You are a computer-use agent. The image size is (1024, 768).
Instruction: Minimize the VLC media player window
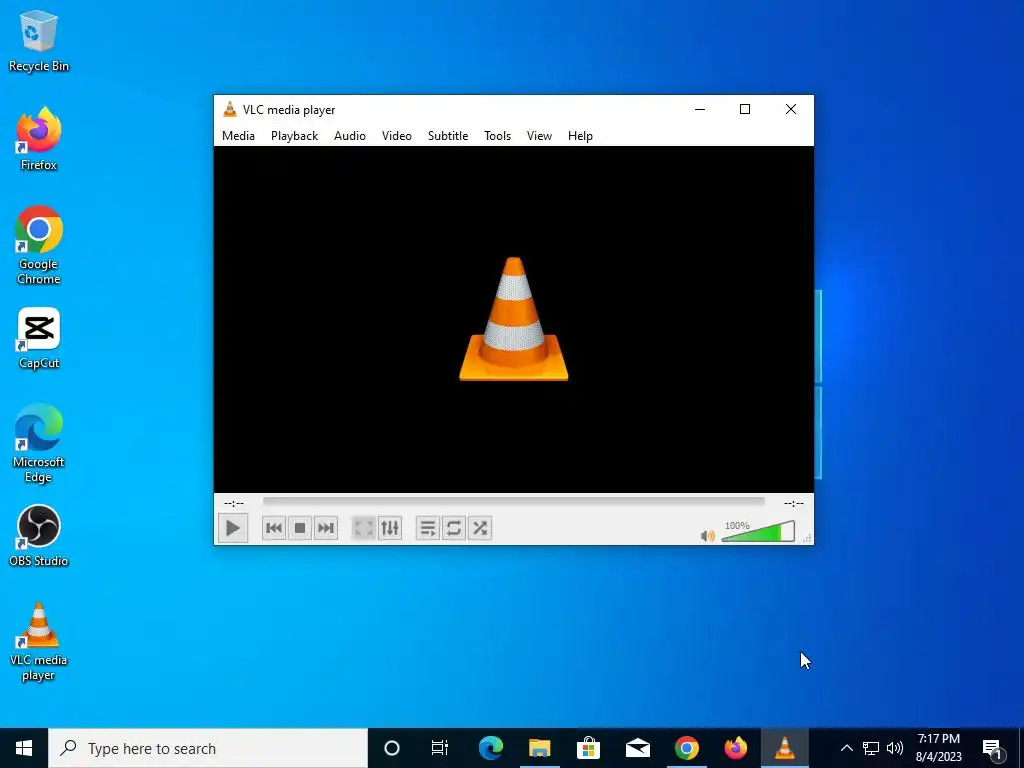(x=700, y=109)
